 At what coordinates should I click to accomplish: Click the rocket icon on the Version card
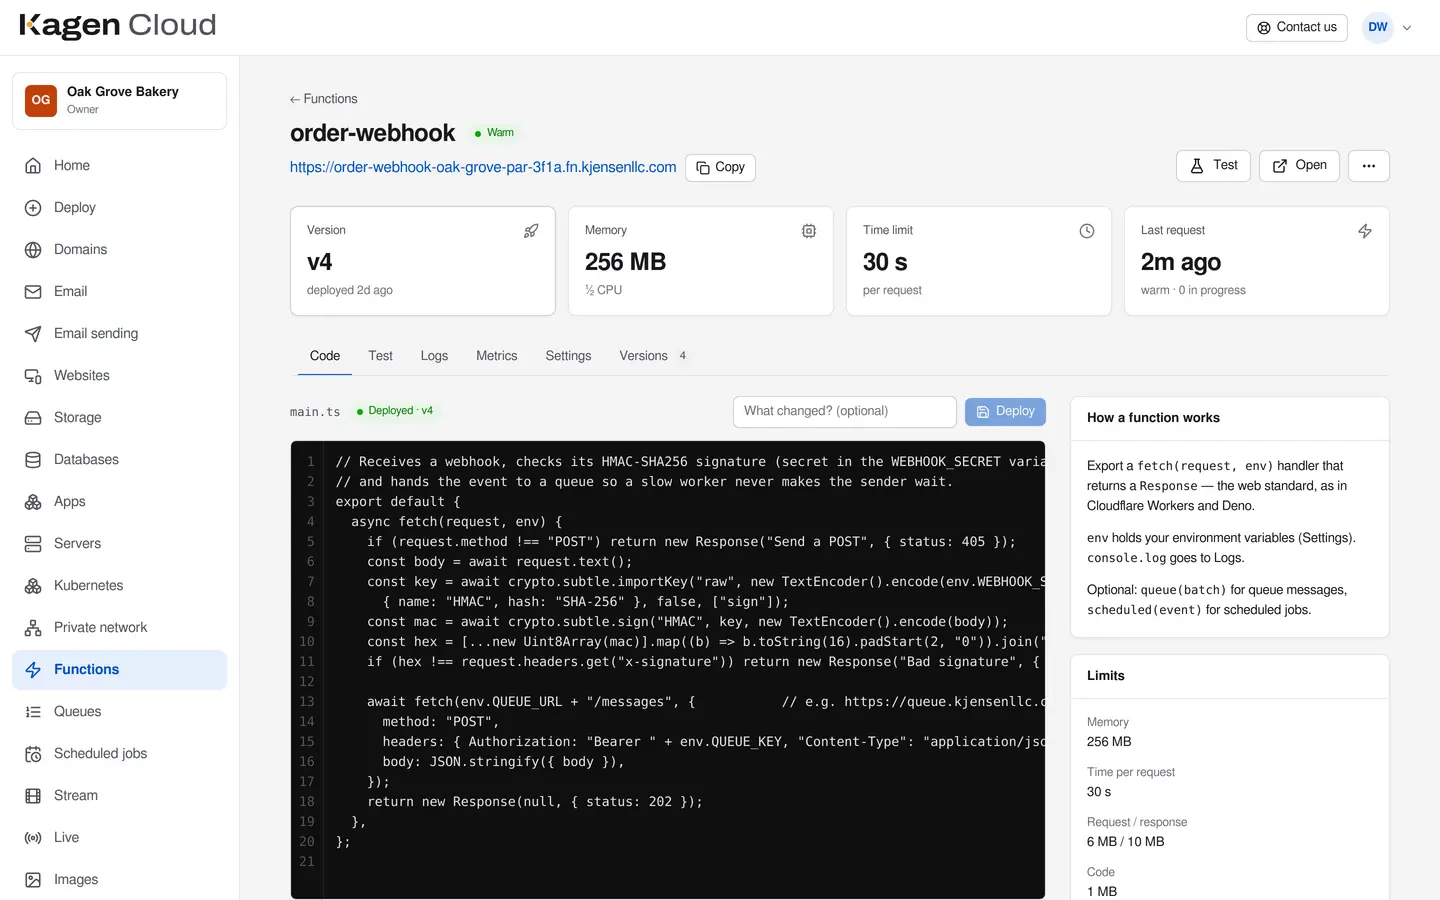click(x=531, y=231)
